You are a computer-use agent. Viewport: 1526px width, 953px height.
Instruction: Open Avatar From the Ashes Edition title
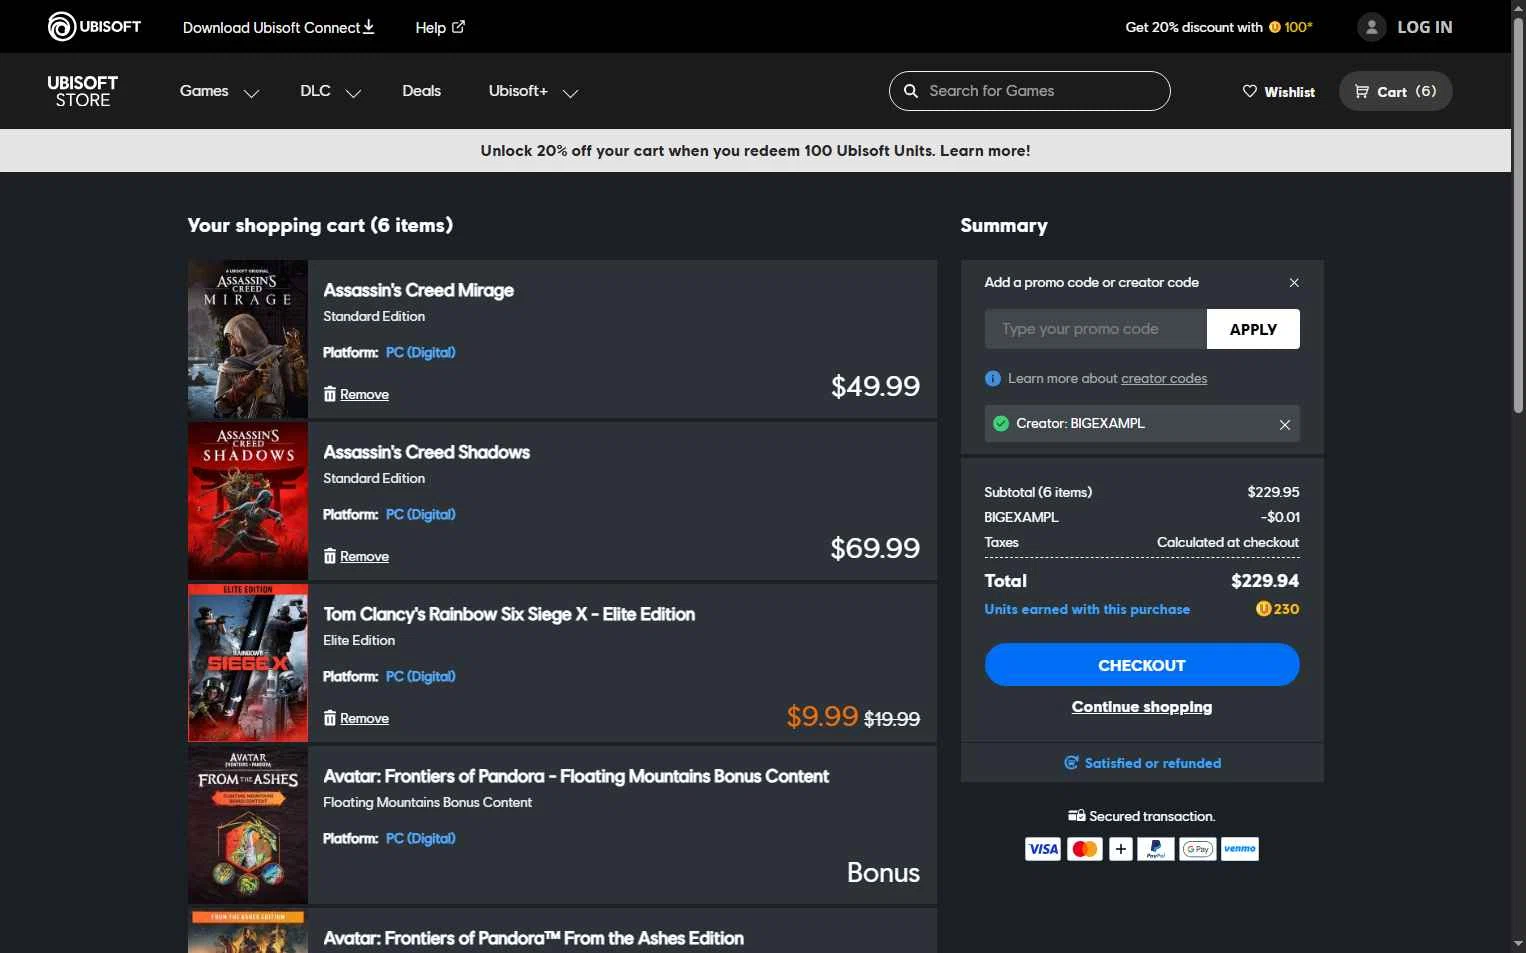tap(533, 938)
